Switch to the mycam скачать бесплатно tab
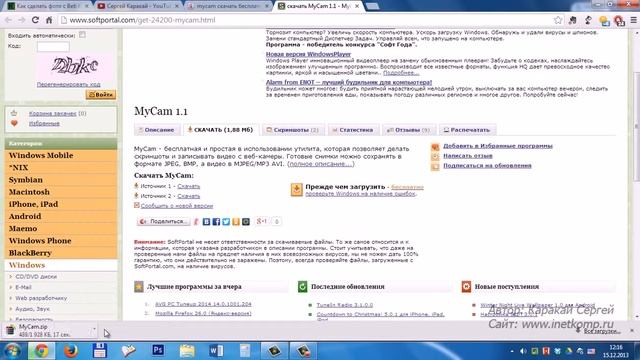Image resolution: width=640 pixels, height=360 pixels. pos(227,6)
